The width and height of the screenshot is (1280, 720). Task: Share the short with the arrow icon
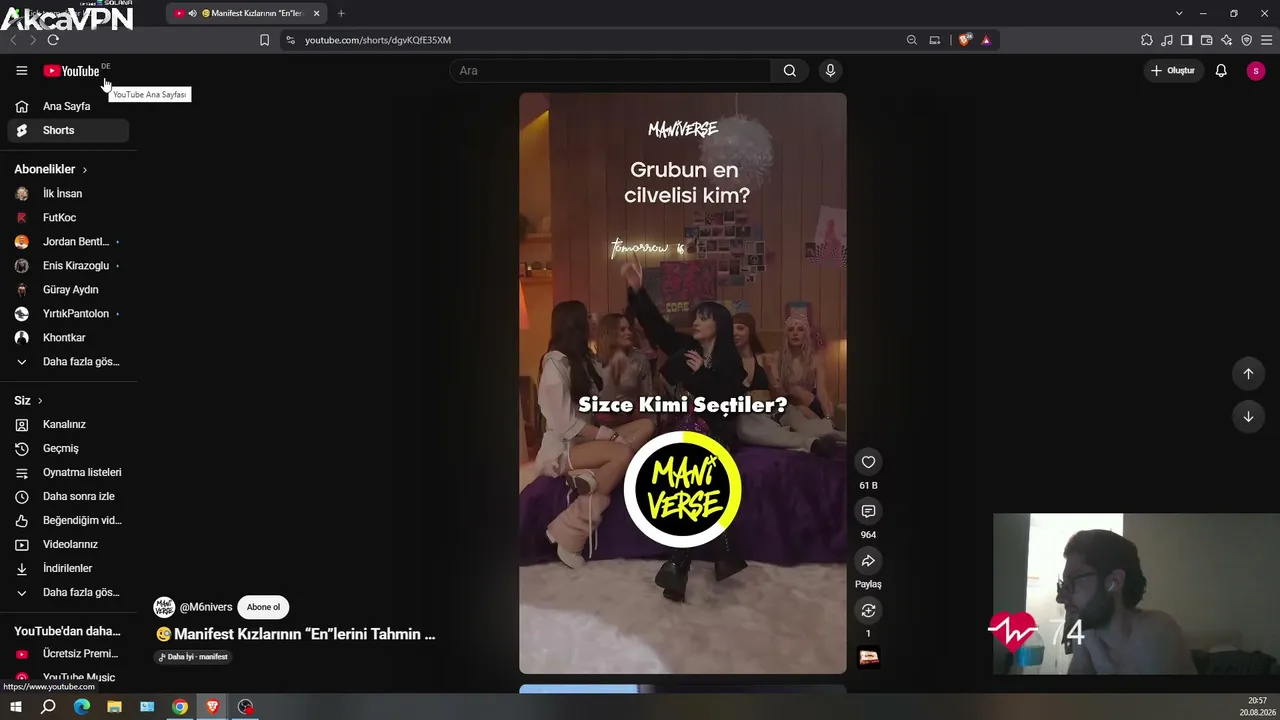pyautogui.click(x=868, y=561)
